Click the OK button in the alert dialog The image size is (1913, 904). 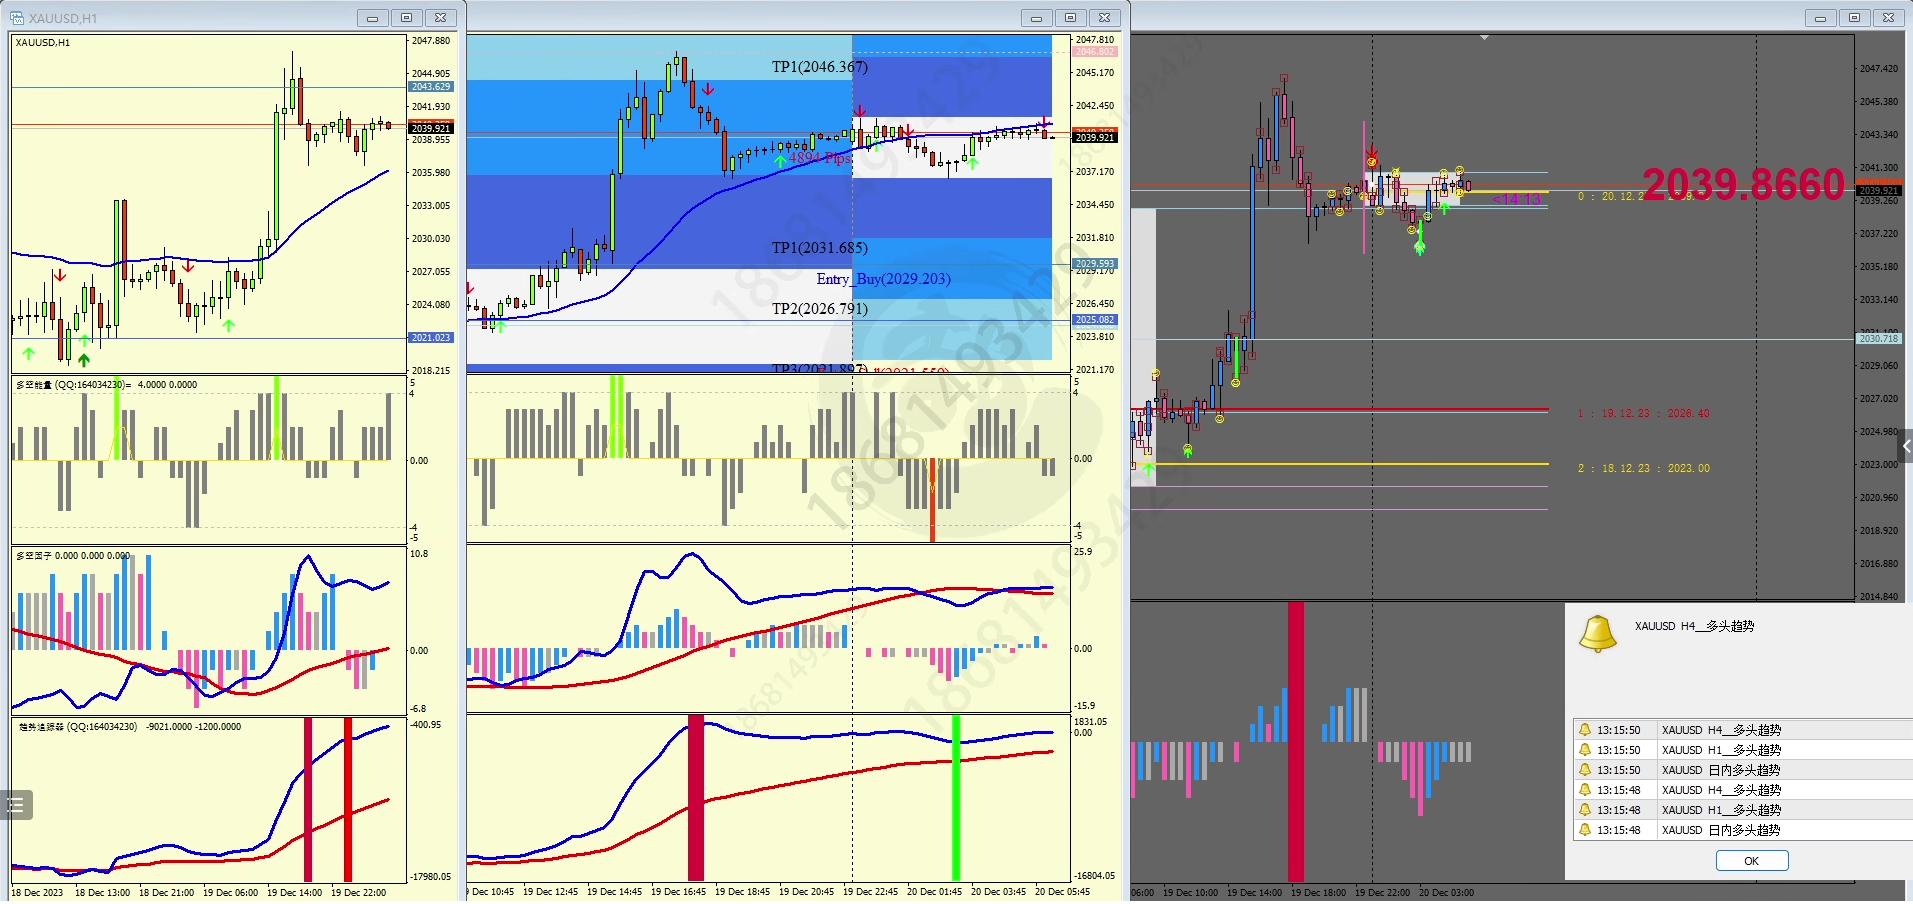pyautogui.click(x=1752, y=861)
